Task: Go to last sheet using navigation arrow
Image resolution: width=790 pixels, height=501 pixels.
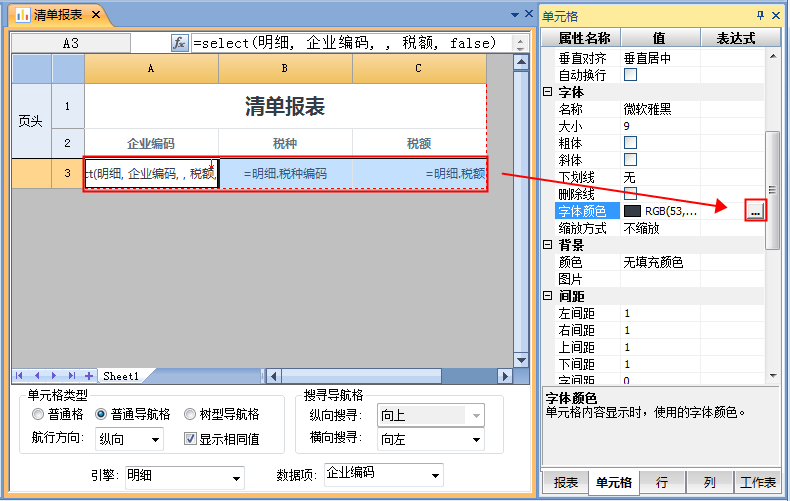Action: pyautogui.click(x=72, y=376)
